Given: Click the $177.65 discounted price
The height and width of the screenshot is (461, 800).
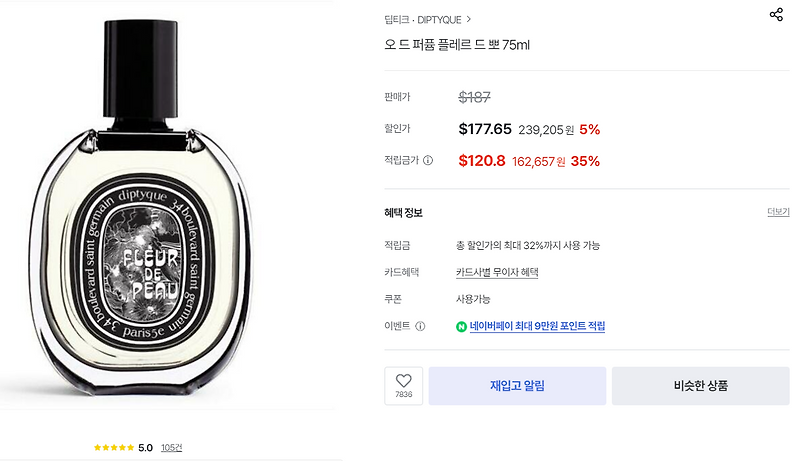Looking at the screenshot, I should pos(485,129).
